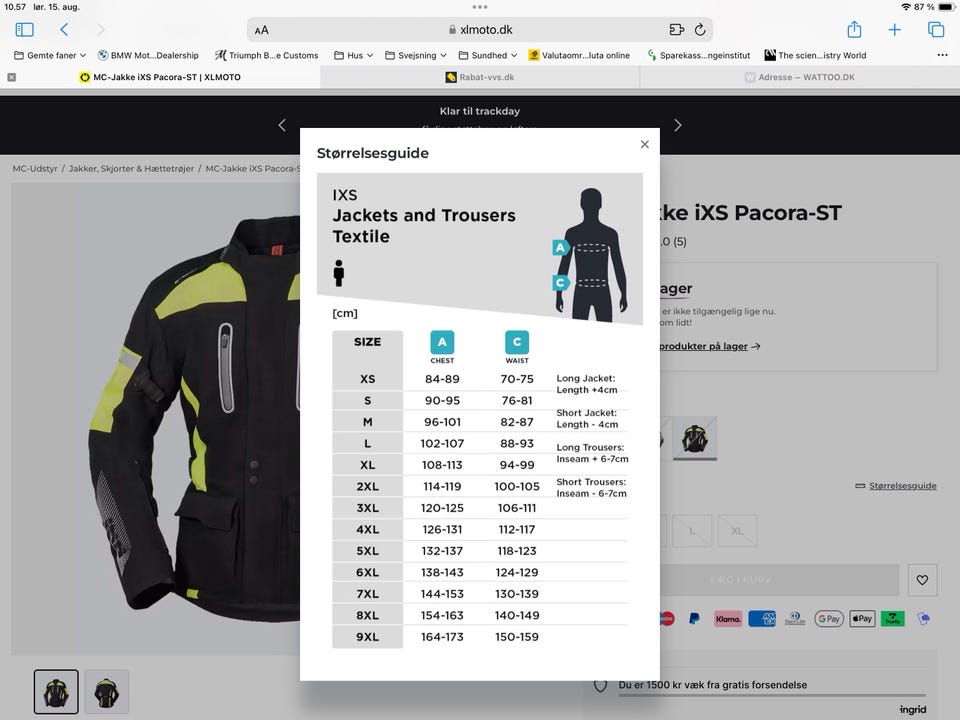This screenshot has height=720, width=960.
Task: Expand the Gemte faner bookmarks folder
Action: [x=50, y=55]
